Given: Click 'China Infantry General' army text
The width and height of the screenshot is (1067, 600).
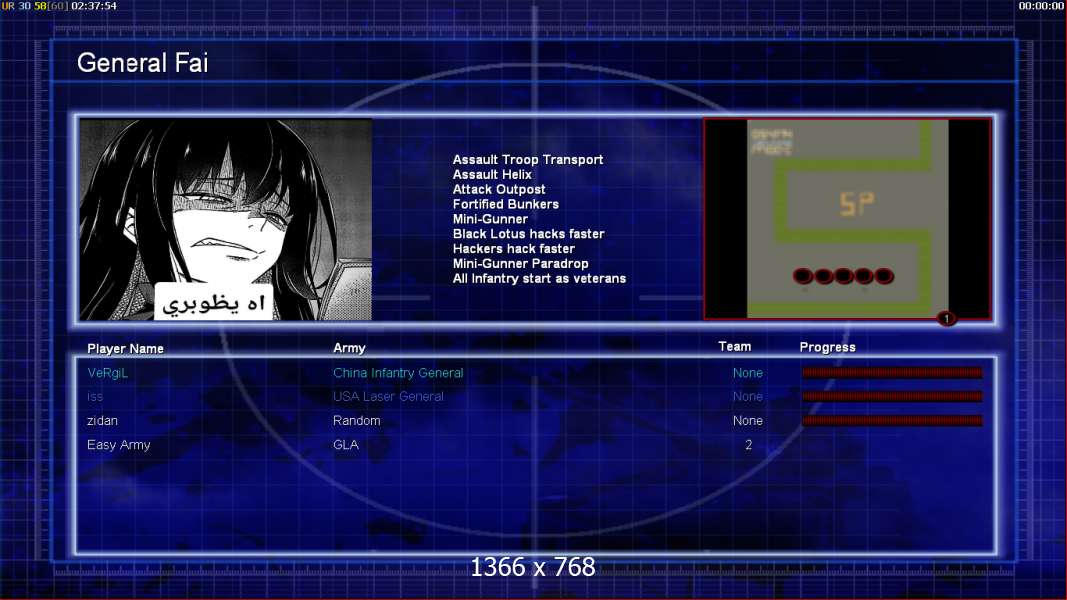Looking at the screenshot, I should (398, 373).
